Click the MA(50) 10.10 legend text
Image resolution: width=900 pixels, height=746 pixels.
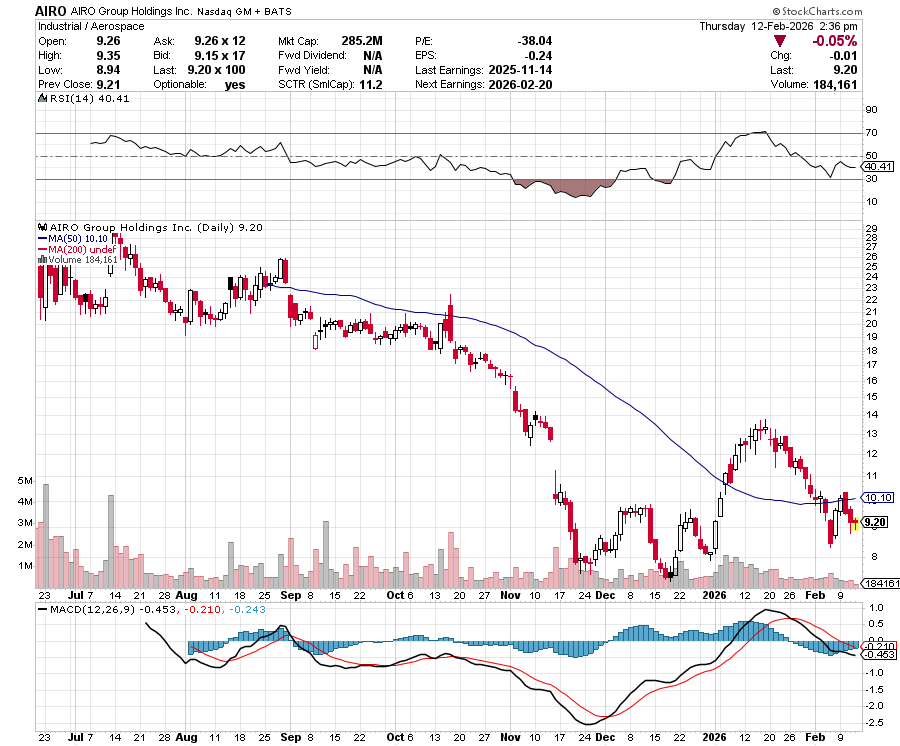(x=77, y=238)
